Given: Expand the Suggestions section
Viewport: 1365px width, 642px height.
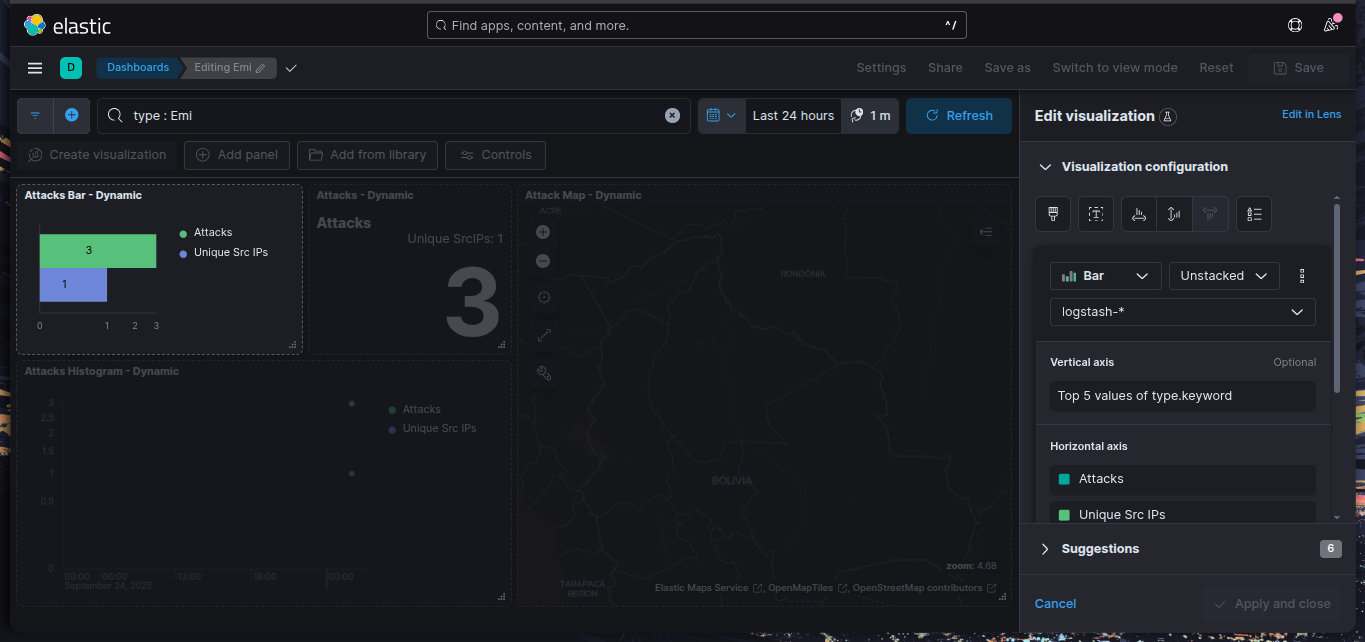Looking at the screenshot, I should 1046,549.
